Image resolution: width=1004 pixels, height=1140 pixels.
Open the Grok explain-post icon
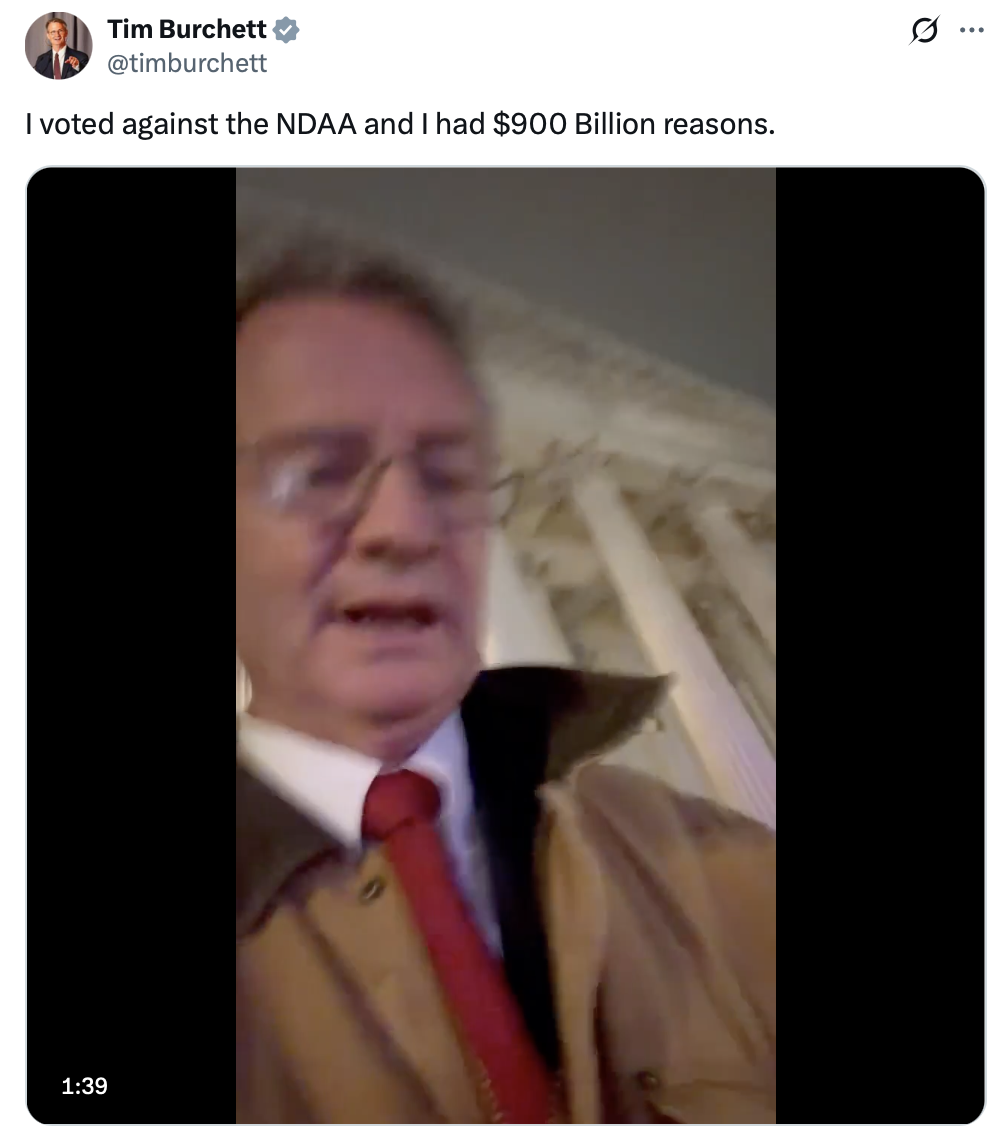coord(924,31)
